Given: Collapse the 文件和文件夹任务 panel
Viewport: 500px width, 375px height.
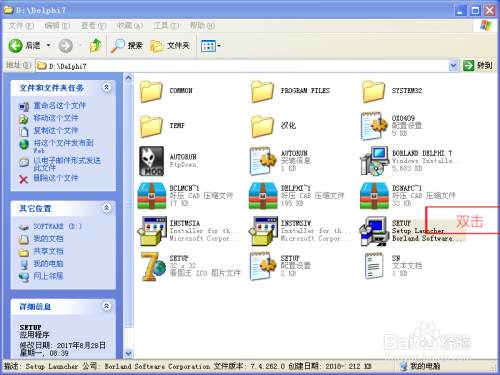Looking at the screenshot, I should (107, 88).
